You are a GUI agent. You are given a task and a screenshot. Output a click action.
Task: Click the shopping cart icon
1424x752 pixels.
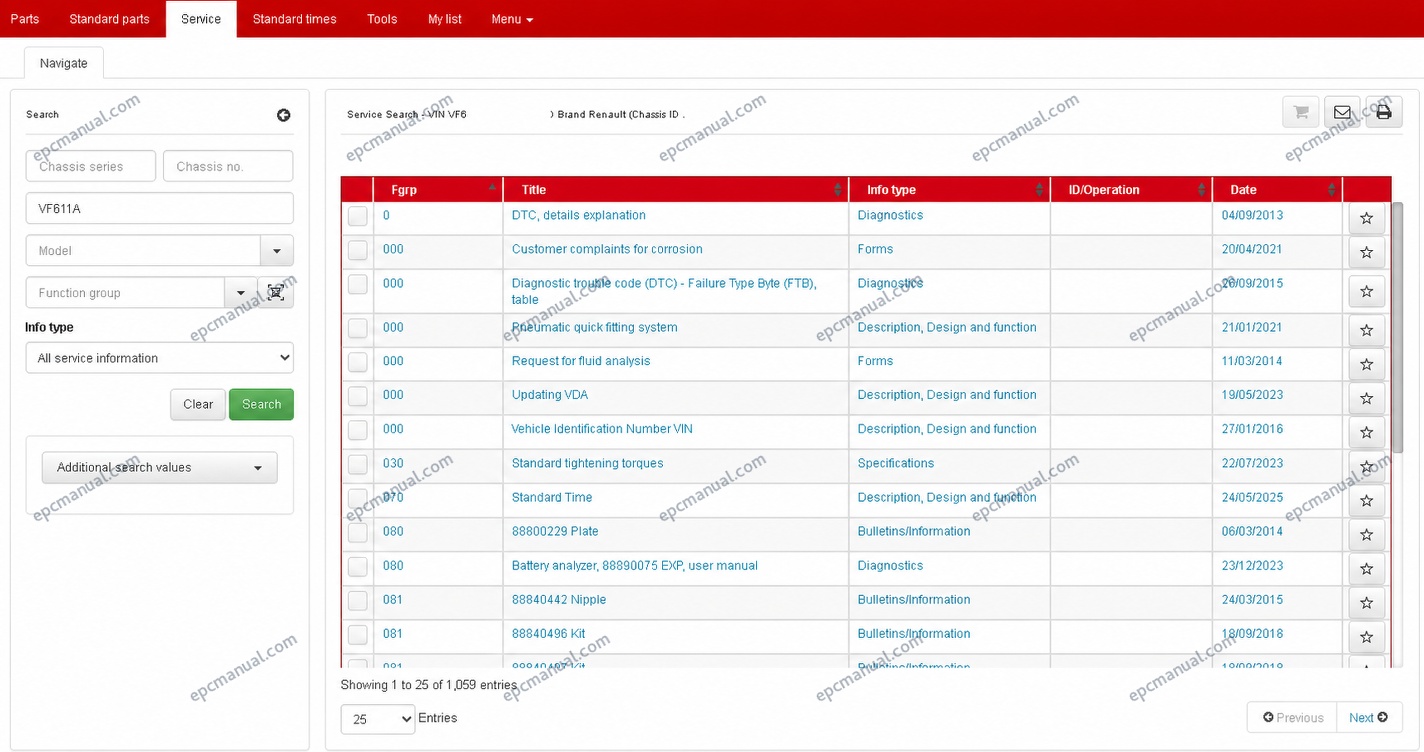click(1301, 112)
